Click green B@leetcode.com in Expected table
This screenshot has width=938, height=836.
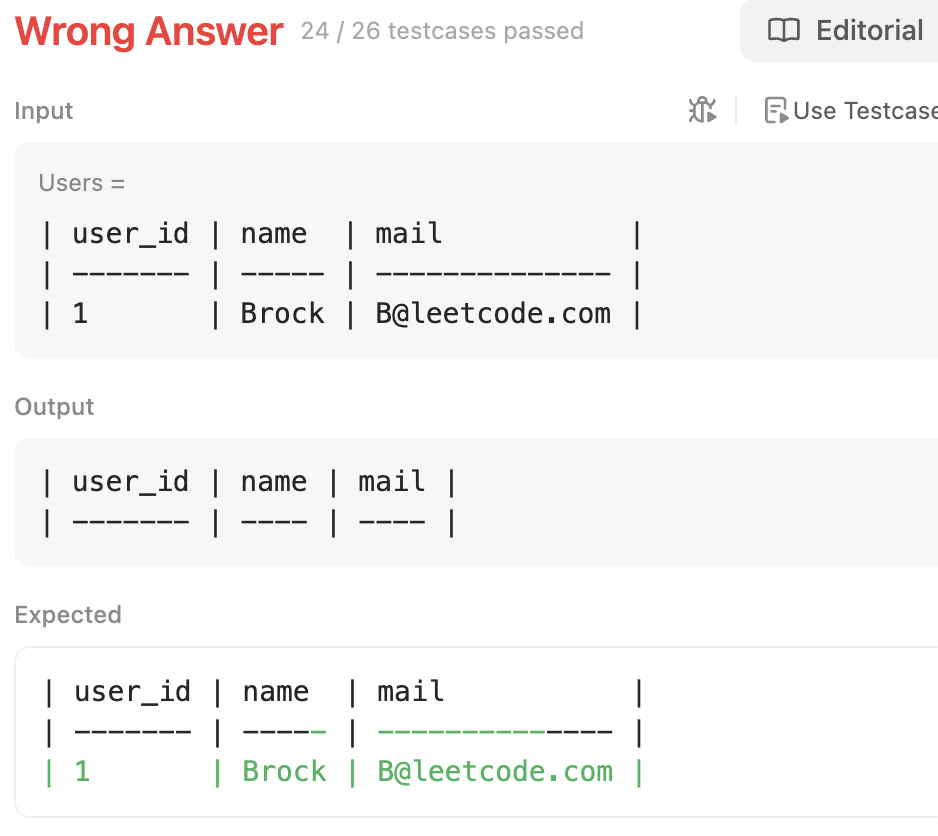[495, 771]
